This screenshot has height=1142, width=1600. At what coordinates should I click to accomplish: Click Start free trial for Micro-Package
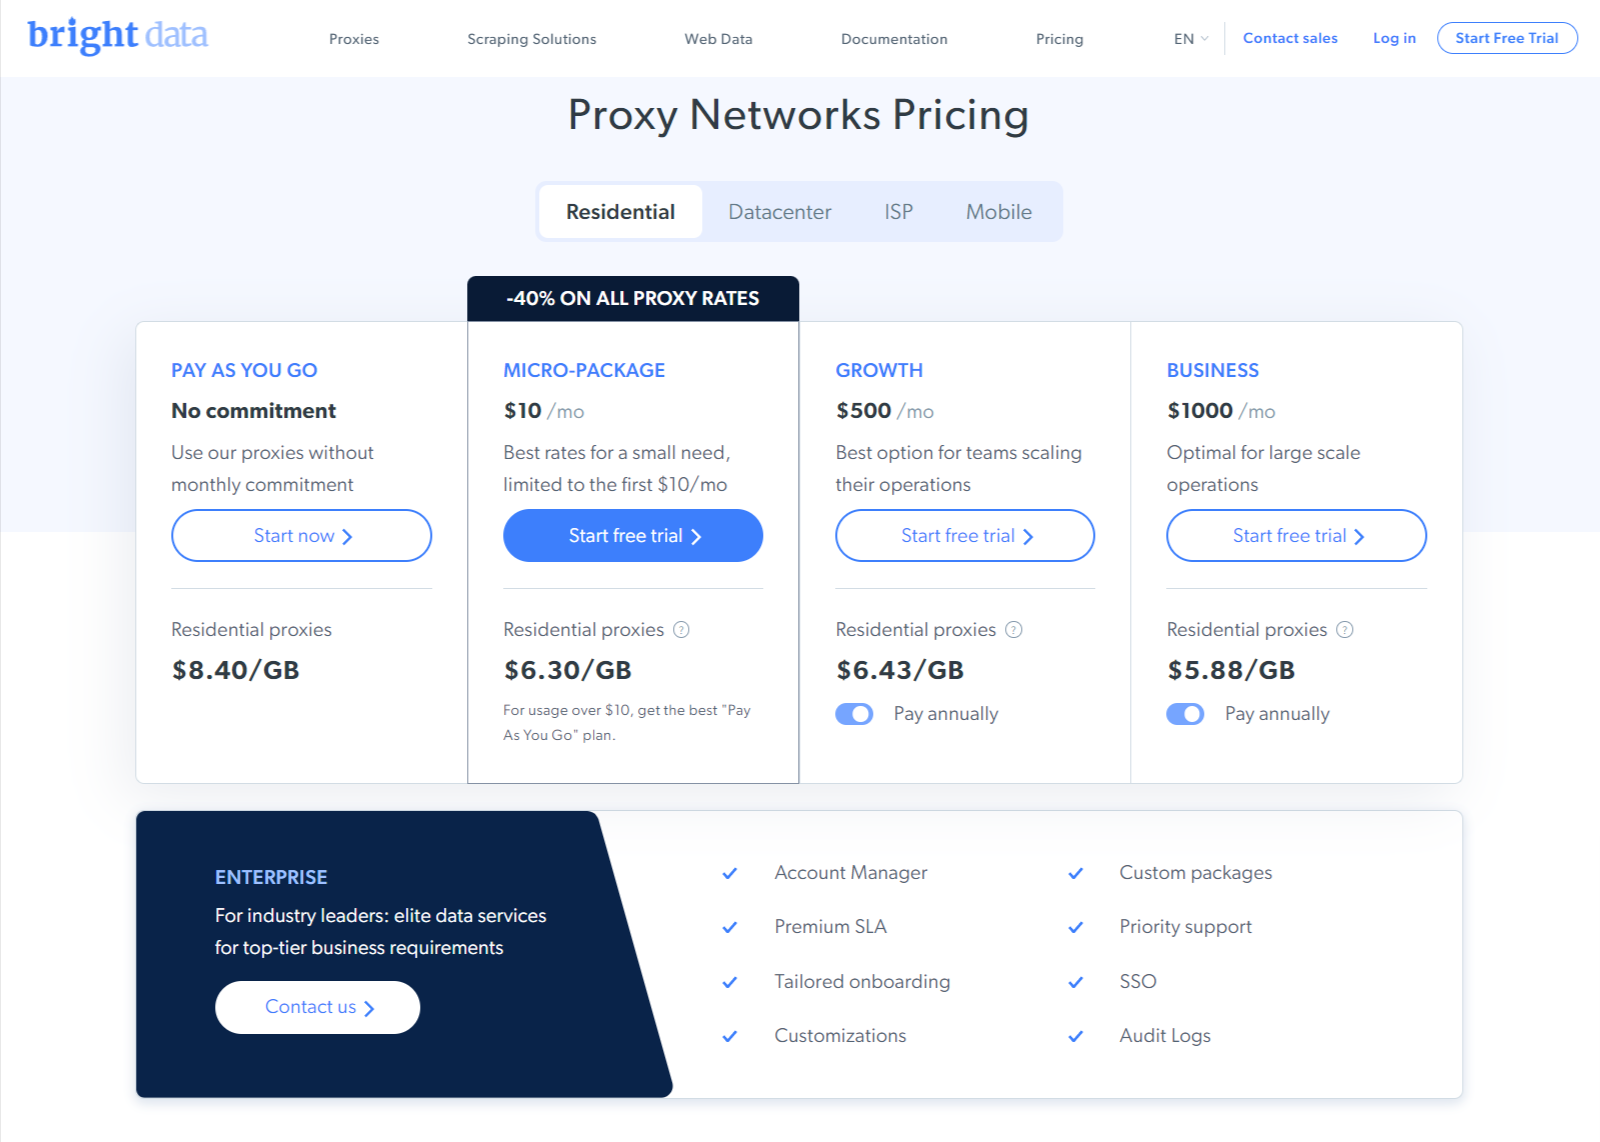(633, 536)
